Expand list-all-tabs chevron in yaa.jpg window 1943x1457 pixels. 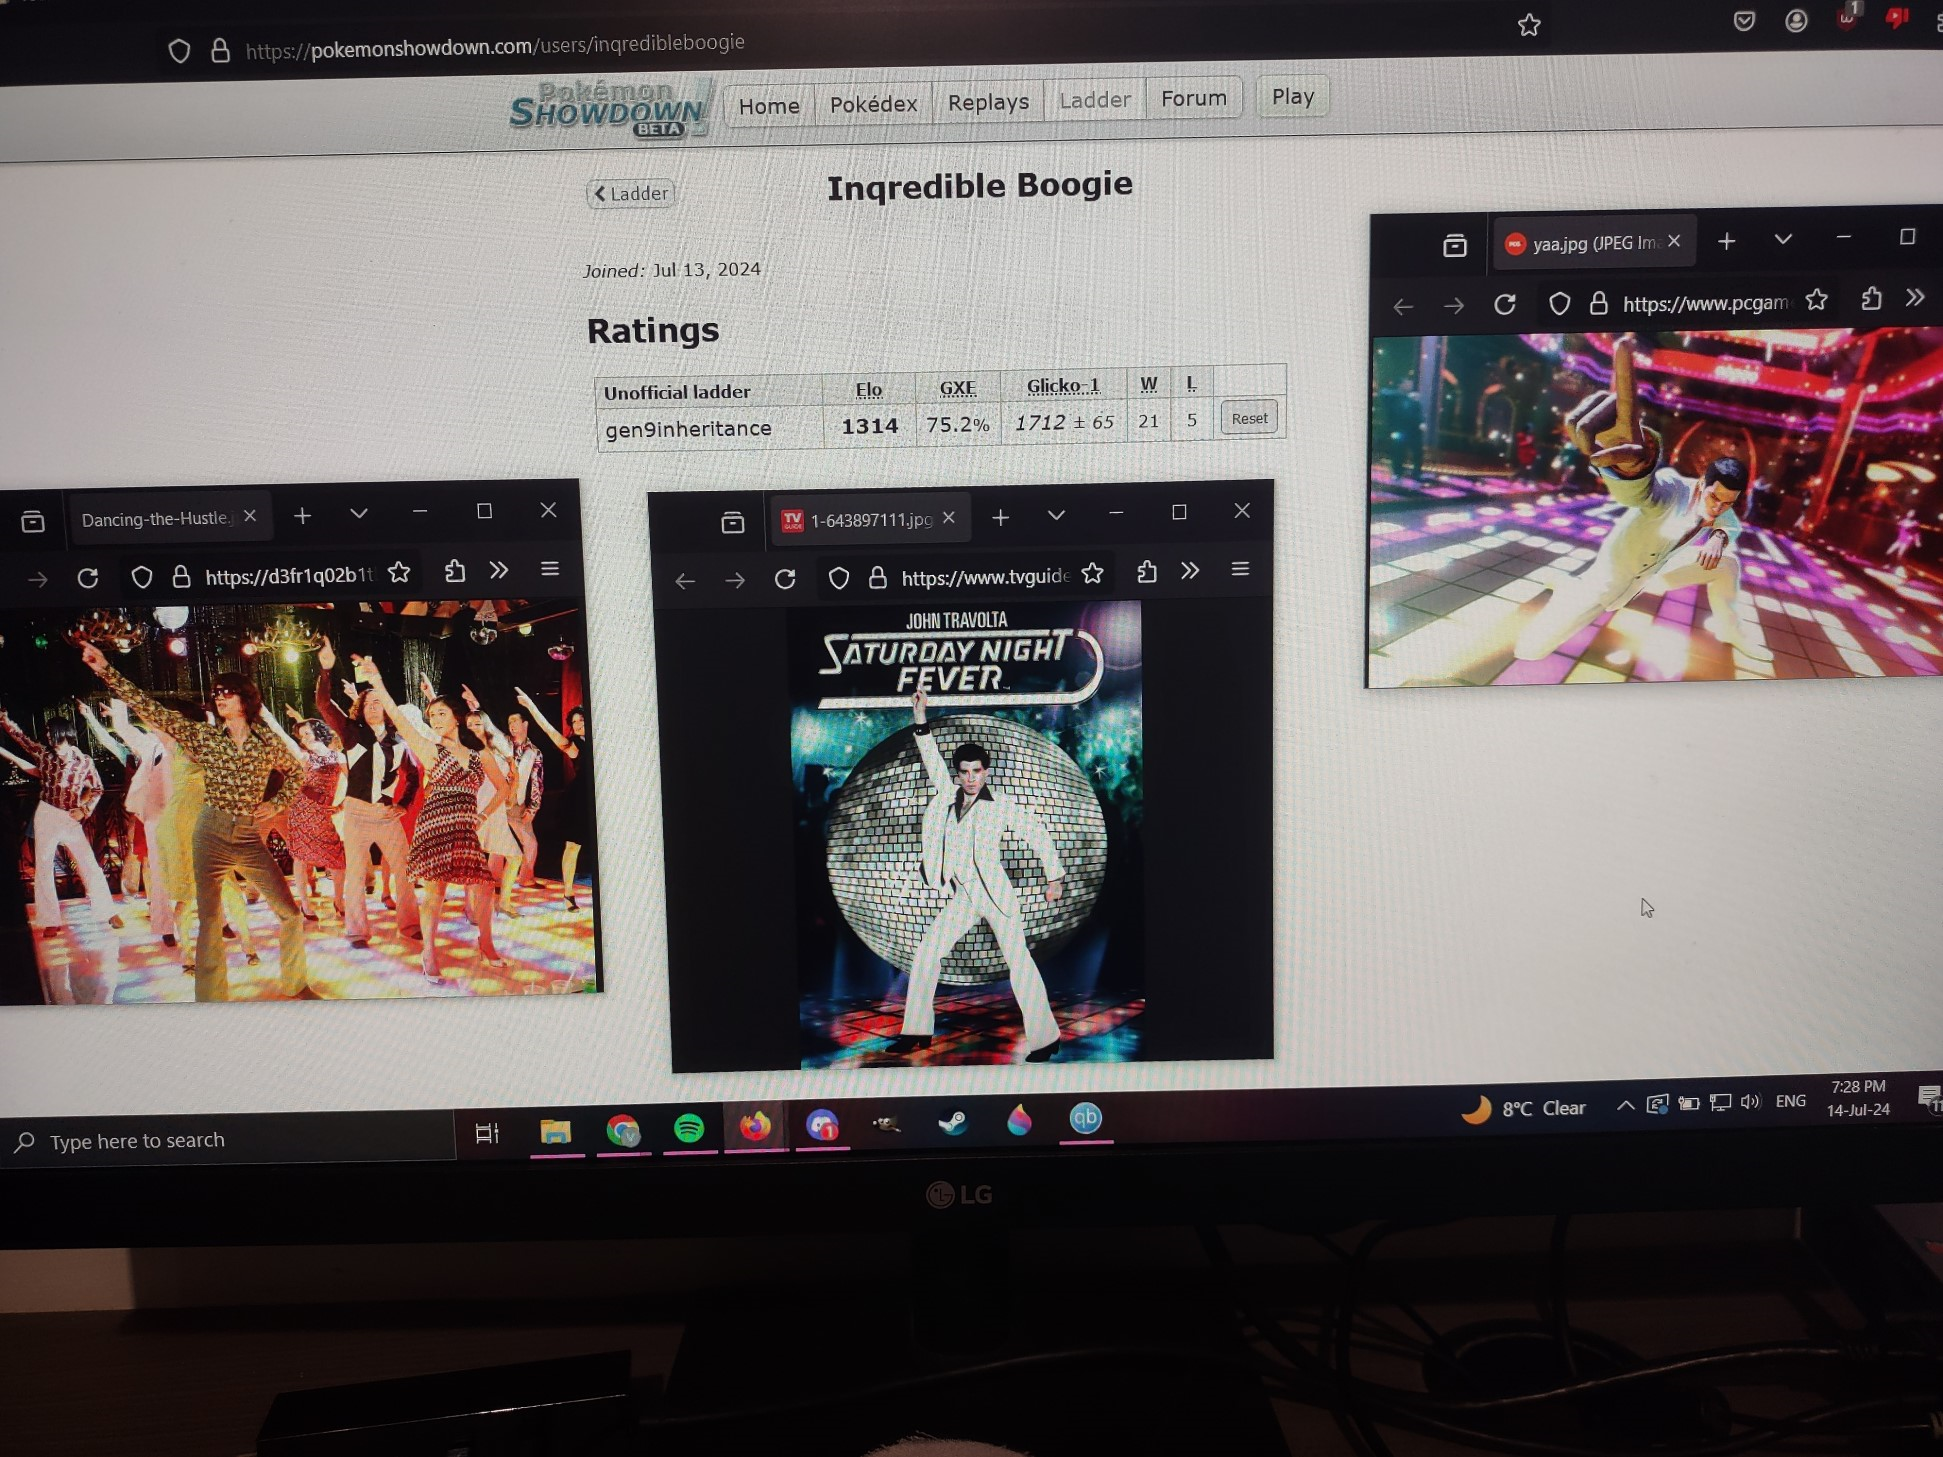click(x=1783, y=240)
